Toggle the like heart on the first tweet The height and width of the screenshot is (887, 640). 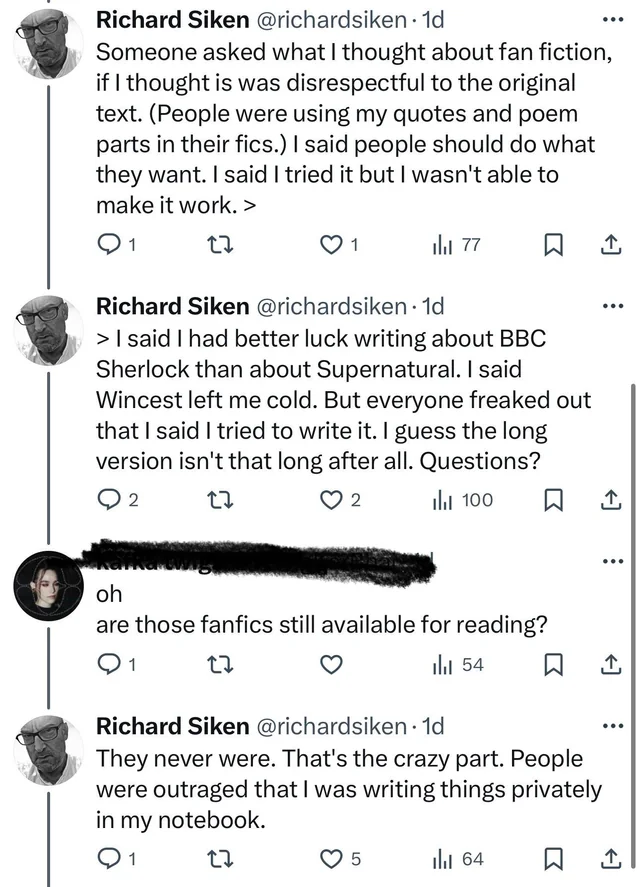[x=331, y=244]
